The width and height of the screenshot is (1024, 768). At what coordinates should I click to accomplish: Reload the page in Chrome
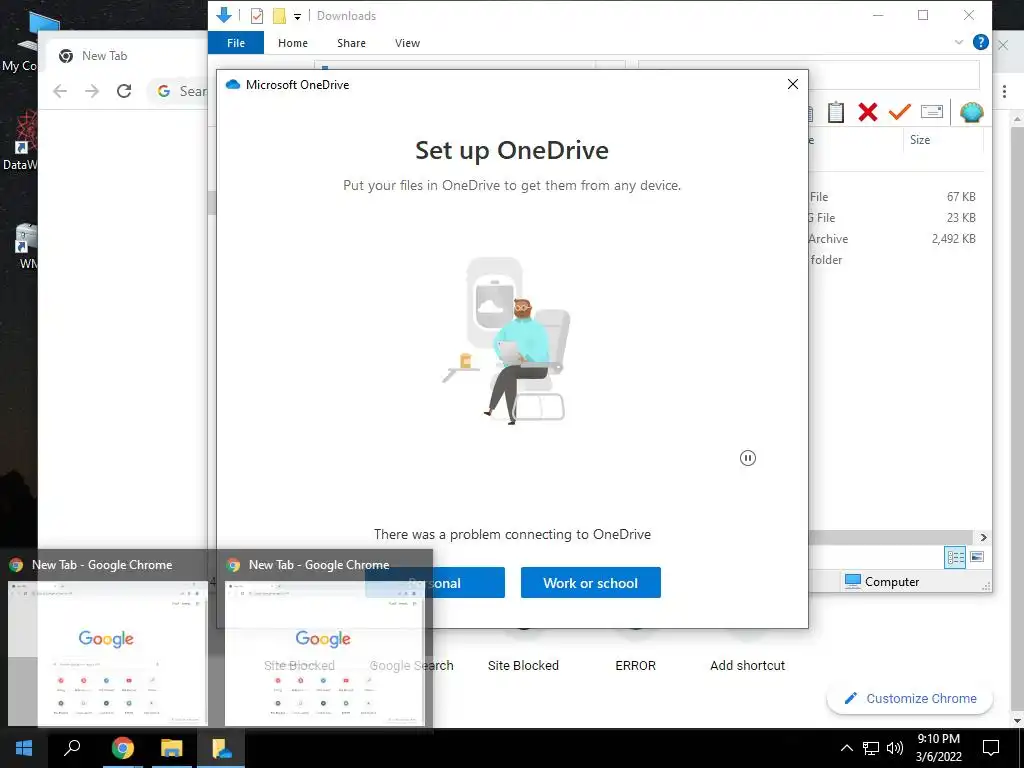pos(124,91)
